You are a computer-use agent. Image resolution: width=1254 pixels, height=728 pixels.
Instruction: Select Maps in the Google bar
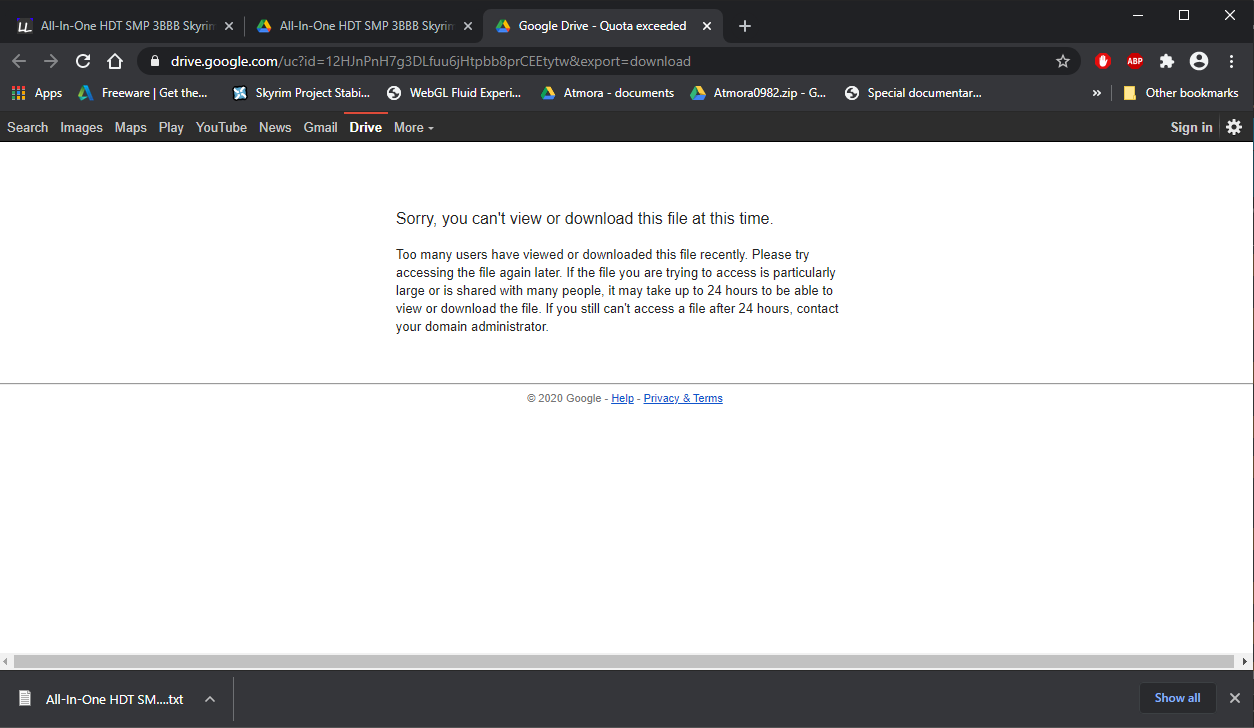[130, 127]
